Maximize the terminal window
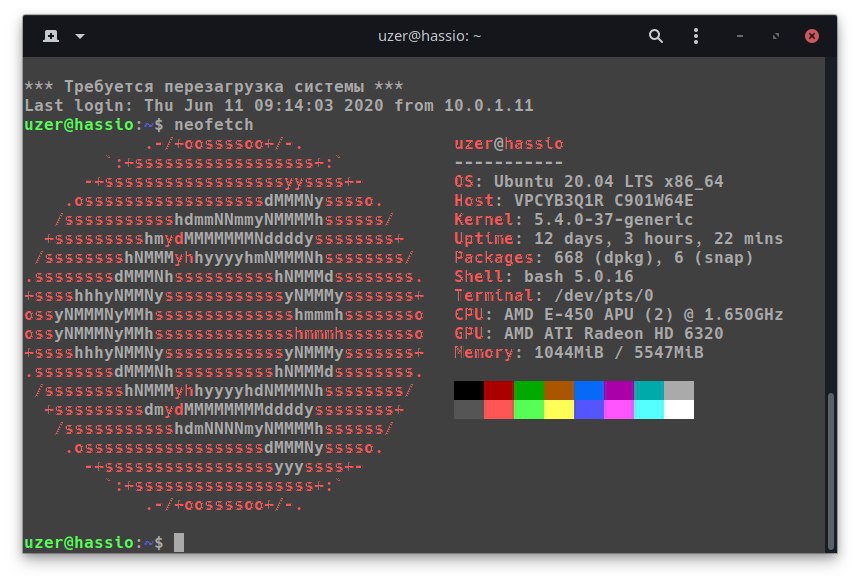Image resolution: width=860 pixels, height=584 pixels. (776, 36)
